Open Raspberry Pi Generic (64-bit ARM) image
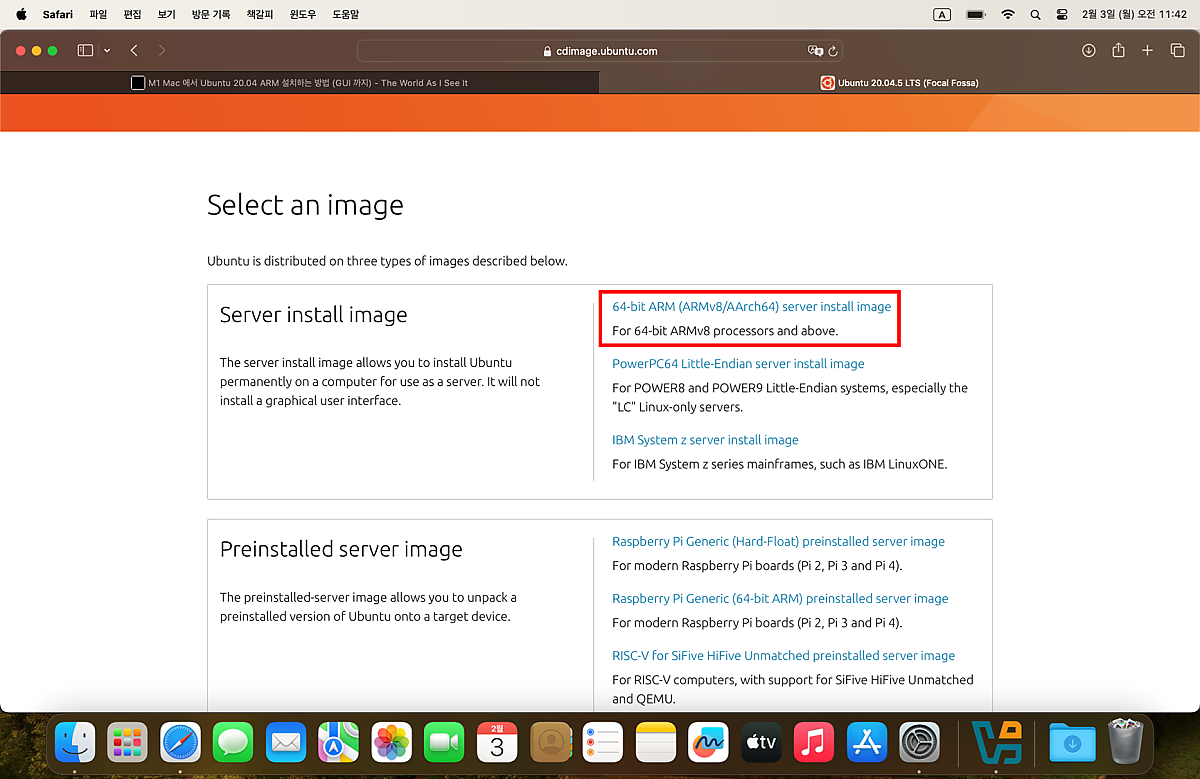The width and height of the screenshot is (1200, 779). click(x=780, y=599)
